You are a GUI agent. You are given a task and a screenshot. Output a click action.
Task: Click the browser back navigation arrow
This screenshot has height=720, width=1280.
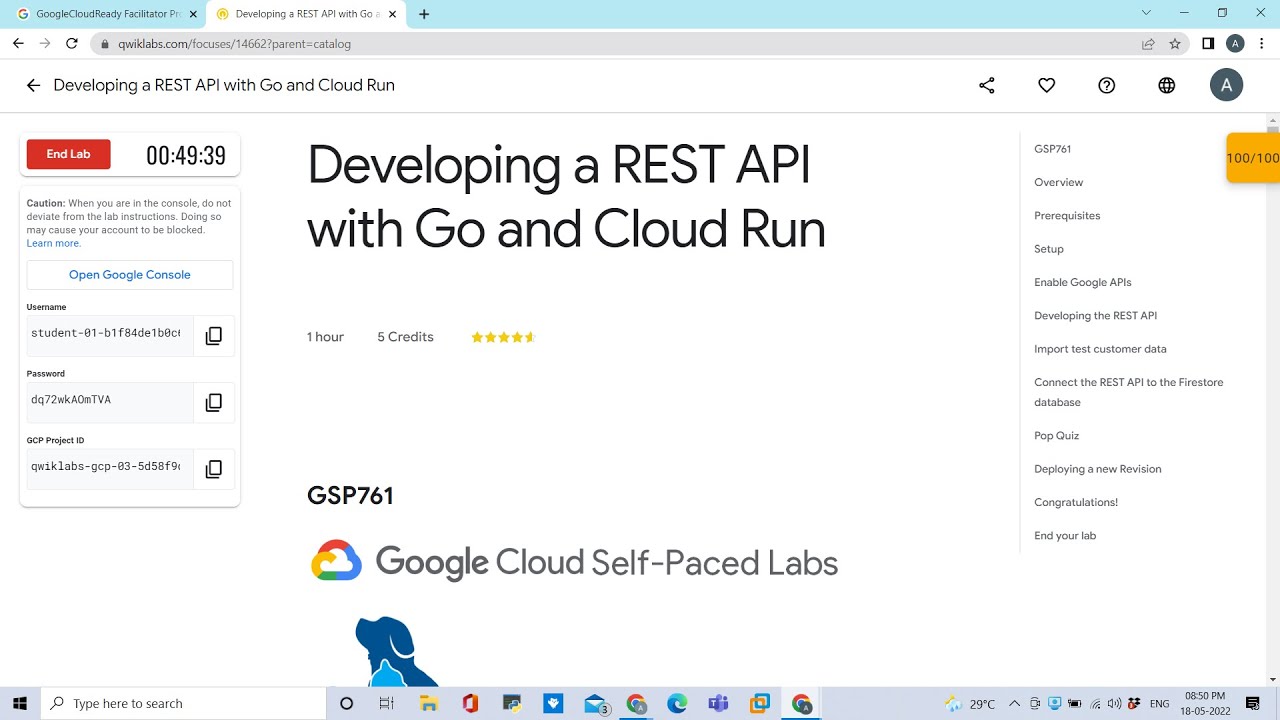18,44
